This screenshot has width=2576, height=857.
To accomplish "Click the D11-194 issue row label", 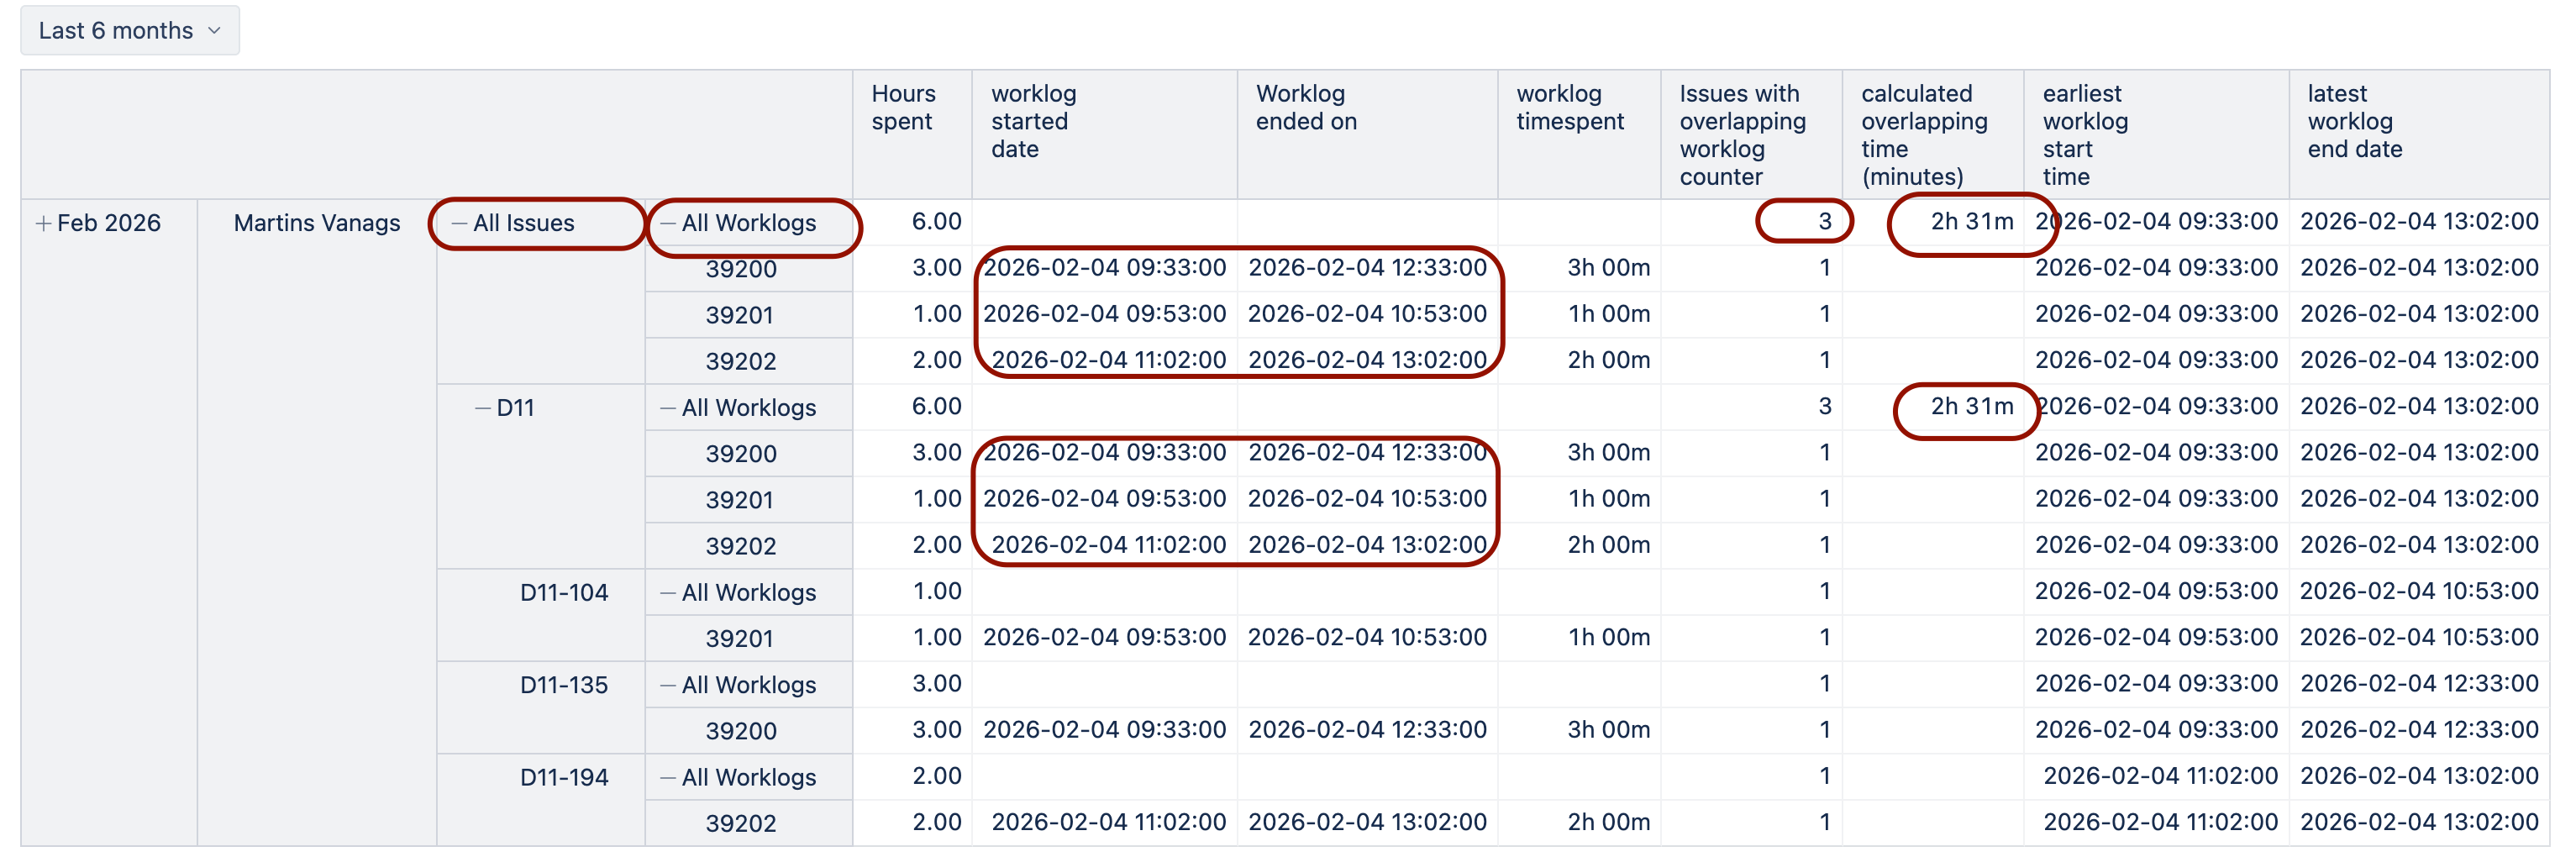I will click(563, 777).
